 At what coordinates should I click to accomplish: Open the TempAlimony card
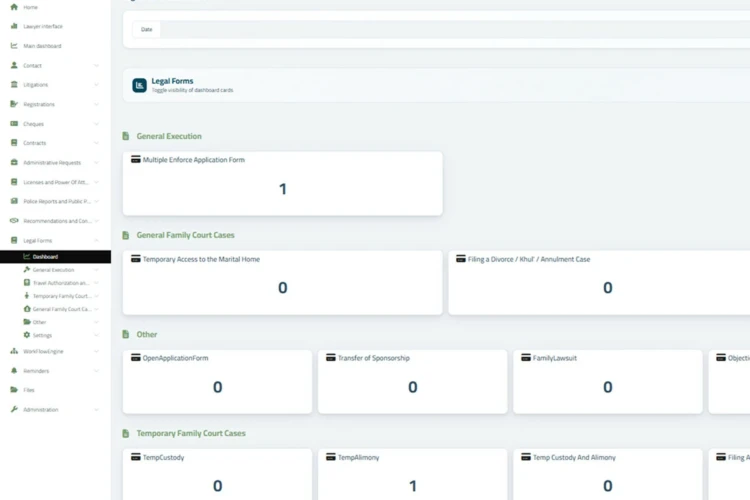[x=412, y=475]
